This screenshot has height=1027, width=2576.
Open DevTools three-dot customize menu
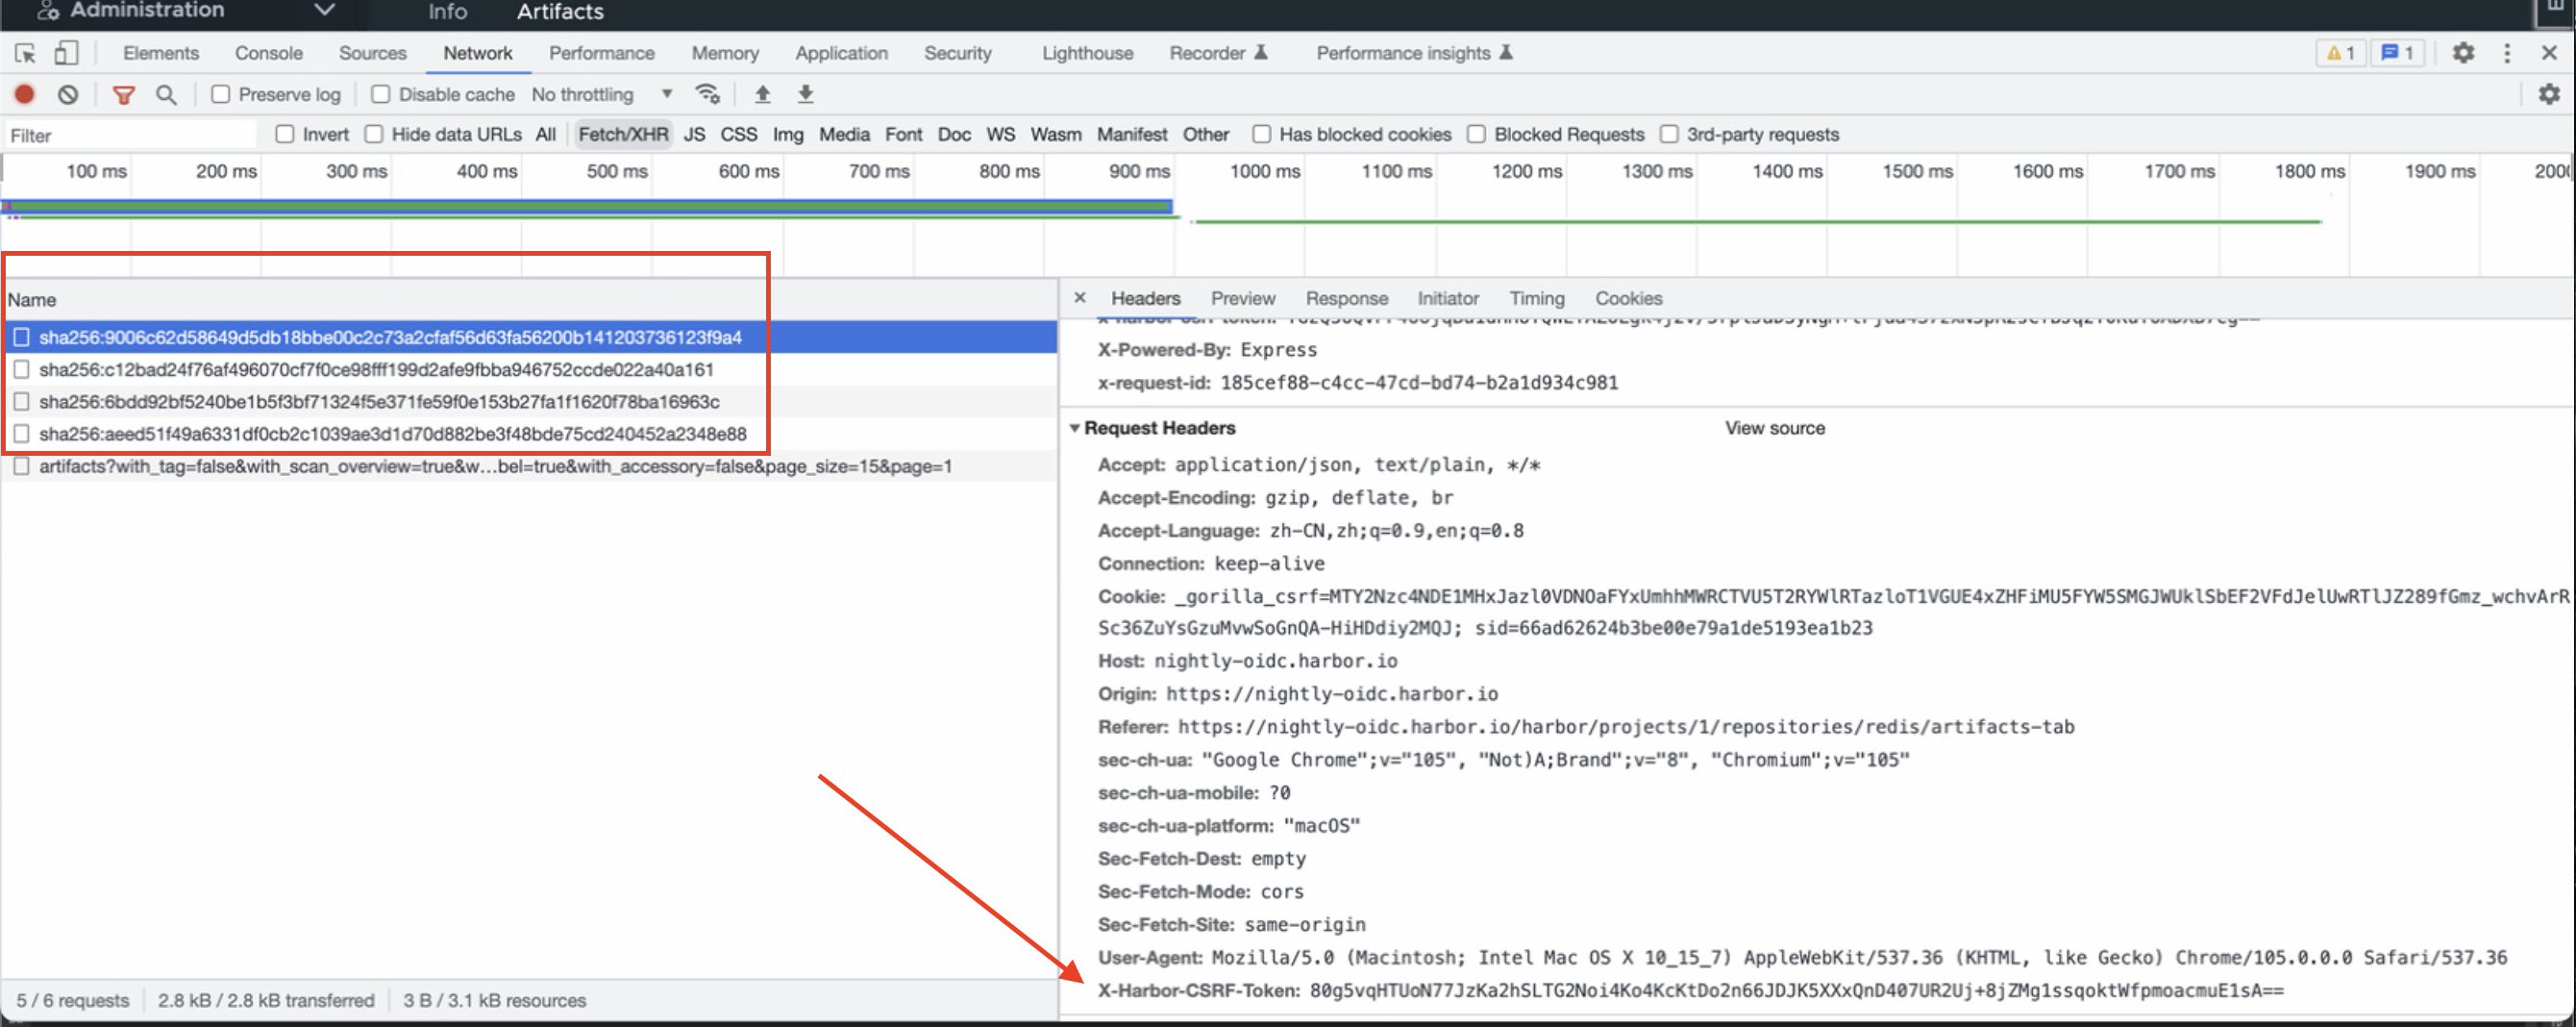click(2506, 52)
